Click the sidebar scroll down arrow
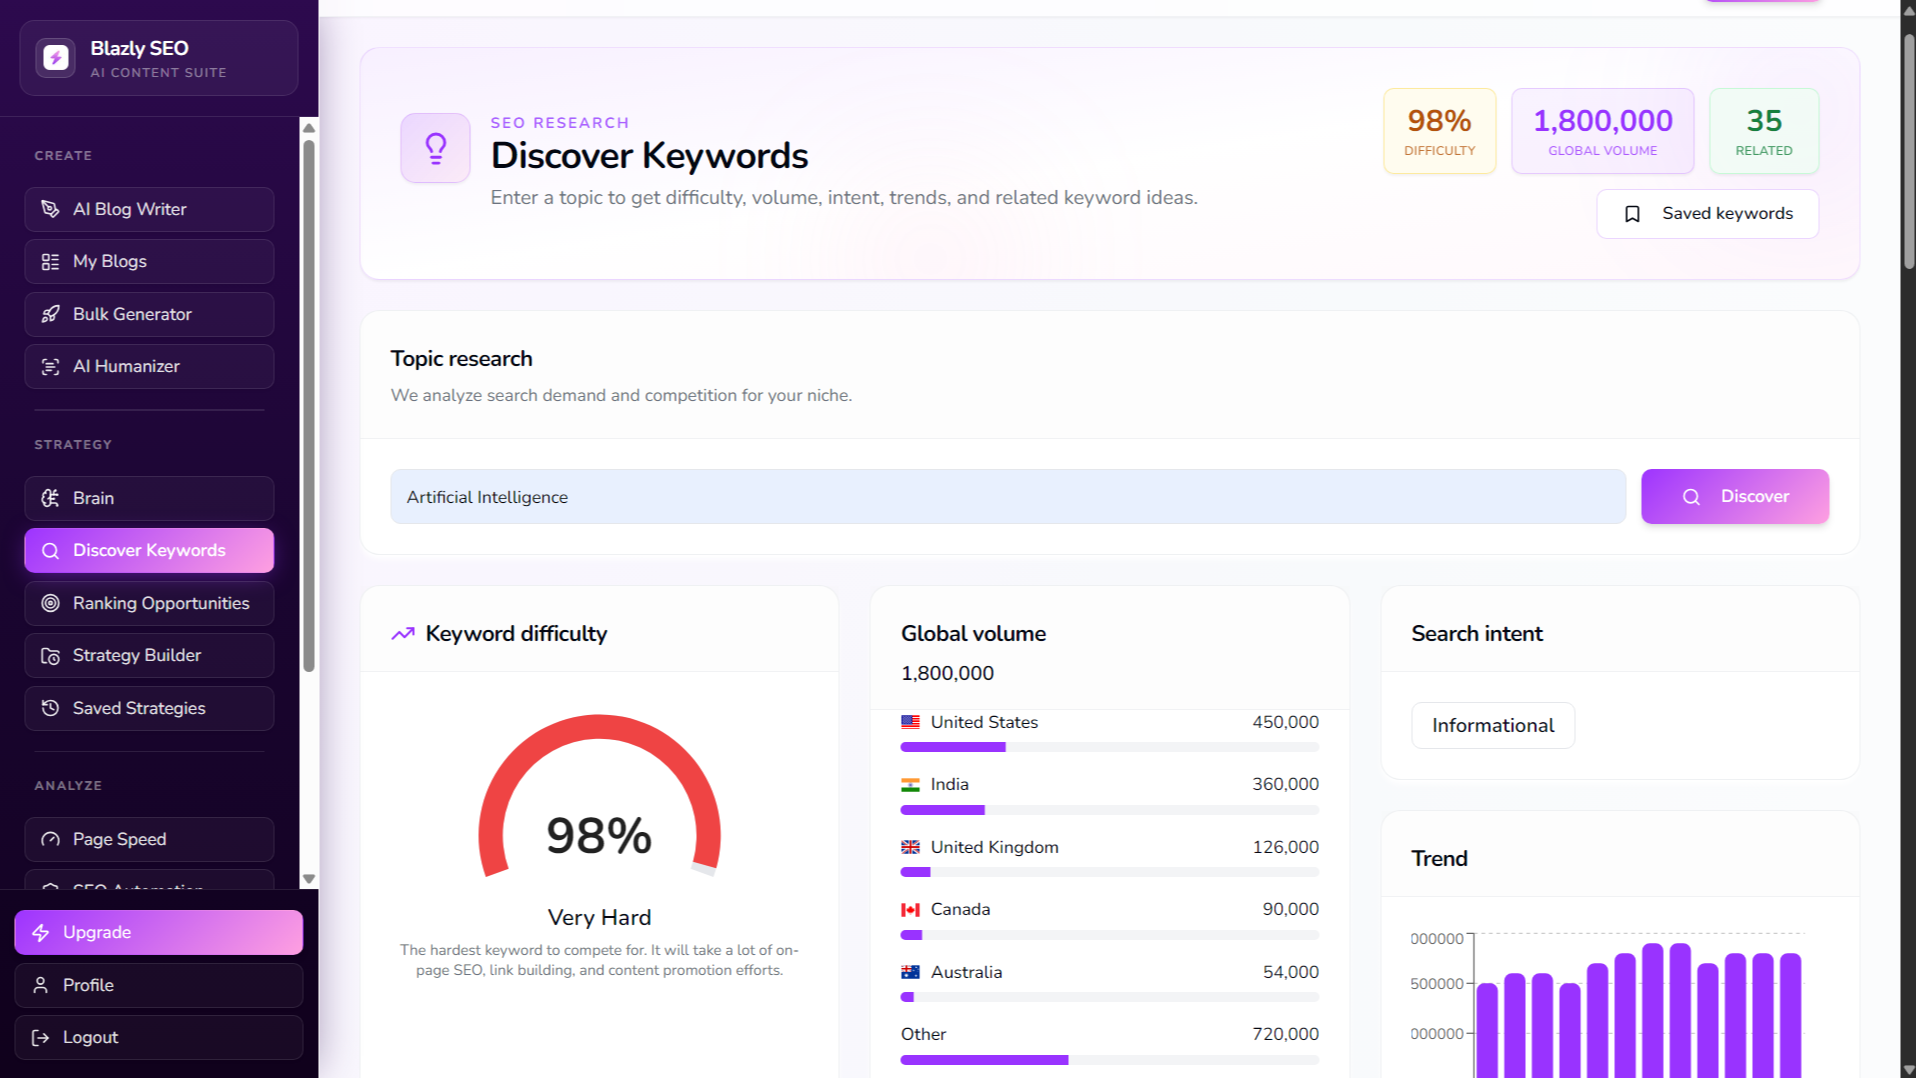The width and height of the screenshot is (1916, 1078). click(309, 879)
